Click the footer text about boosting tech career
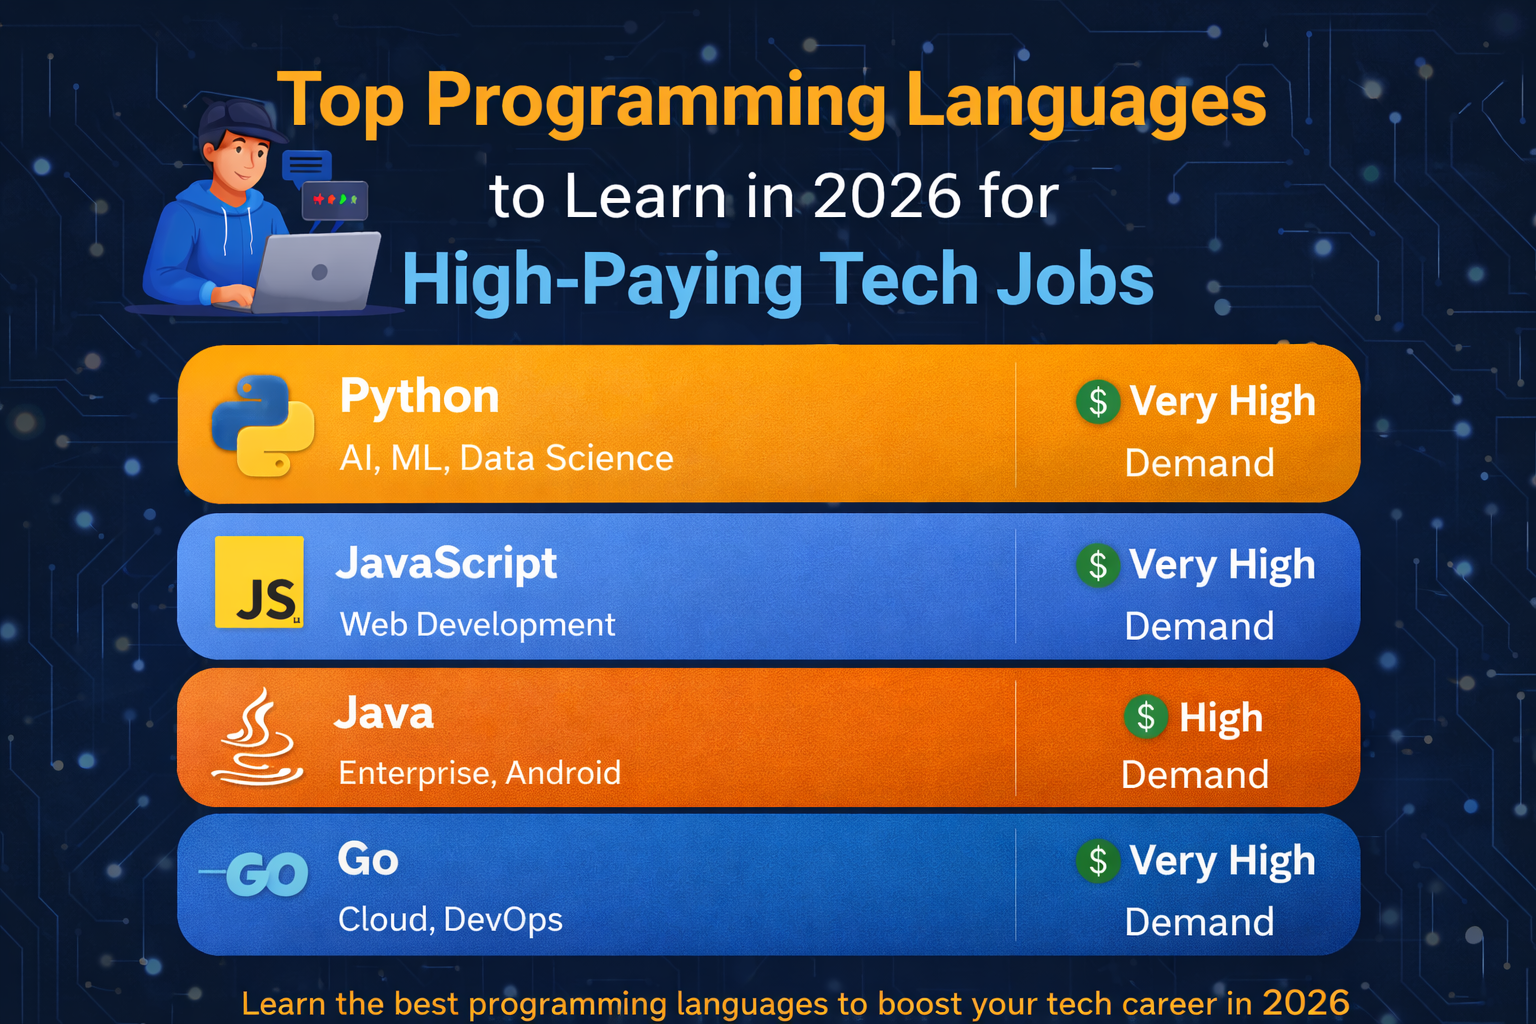Viewport: 1536px width, 1024px height. pos(795,1003)
